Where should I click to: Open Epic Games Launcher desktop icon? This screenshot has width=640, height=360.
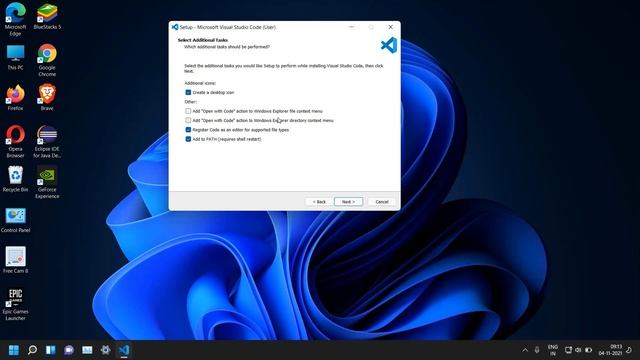tap(16, 304)
